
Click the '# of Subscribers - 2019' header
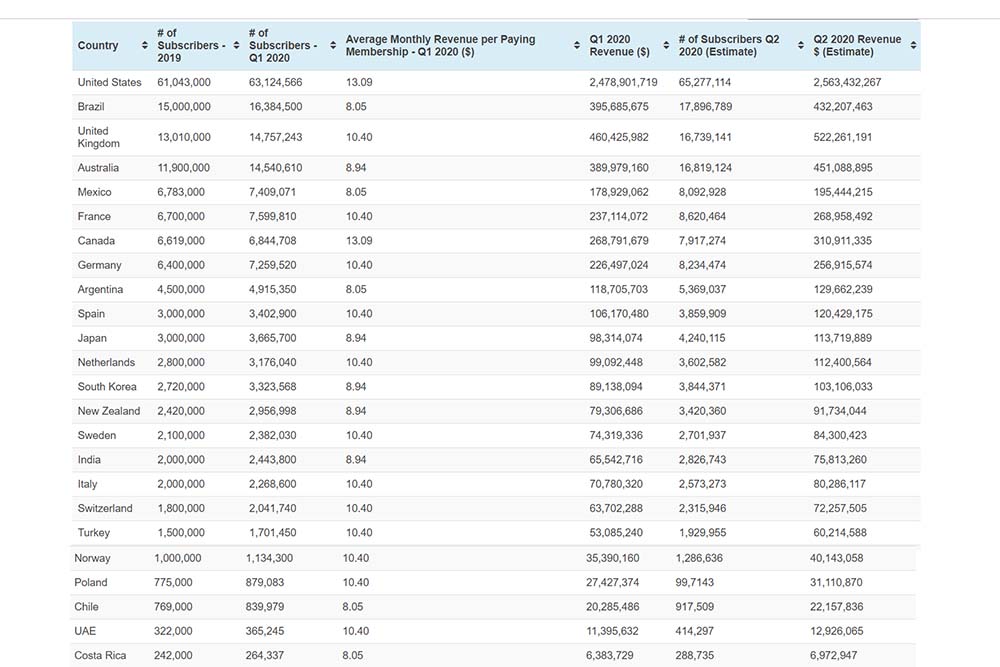(191, 45)
